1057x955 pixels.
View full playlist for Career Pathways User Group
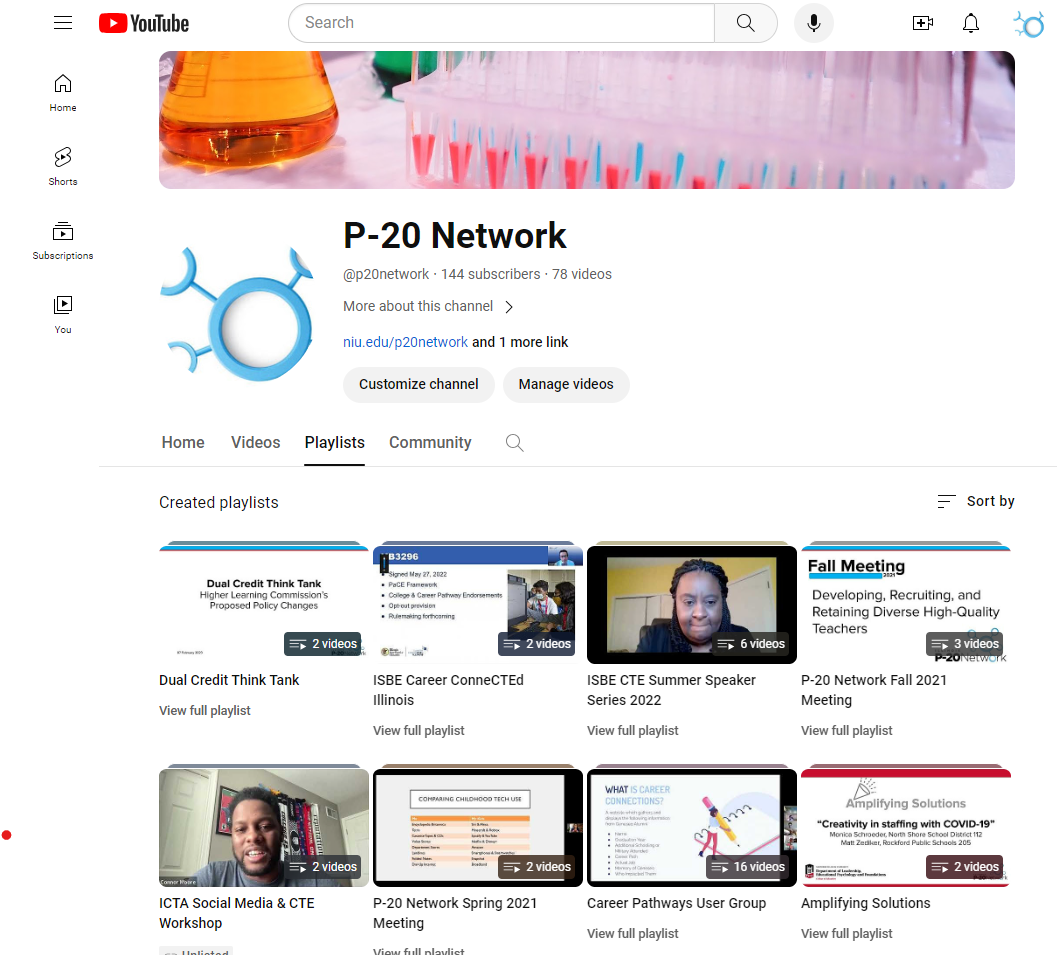click(x=632, y=933)
